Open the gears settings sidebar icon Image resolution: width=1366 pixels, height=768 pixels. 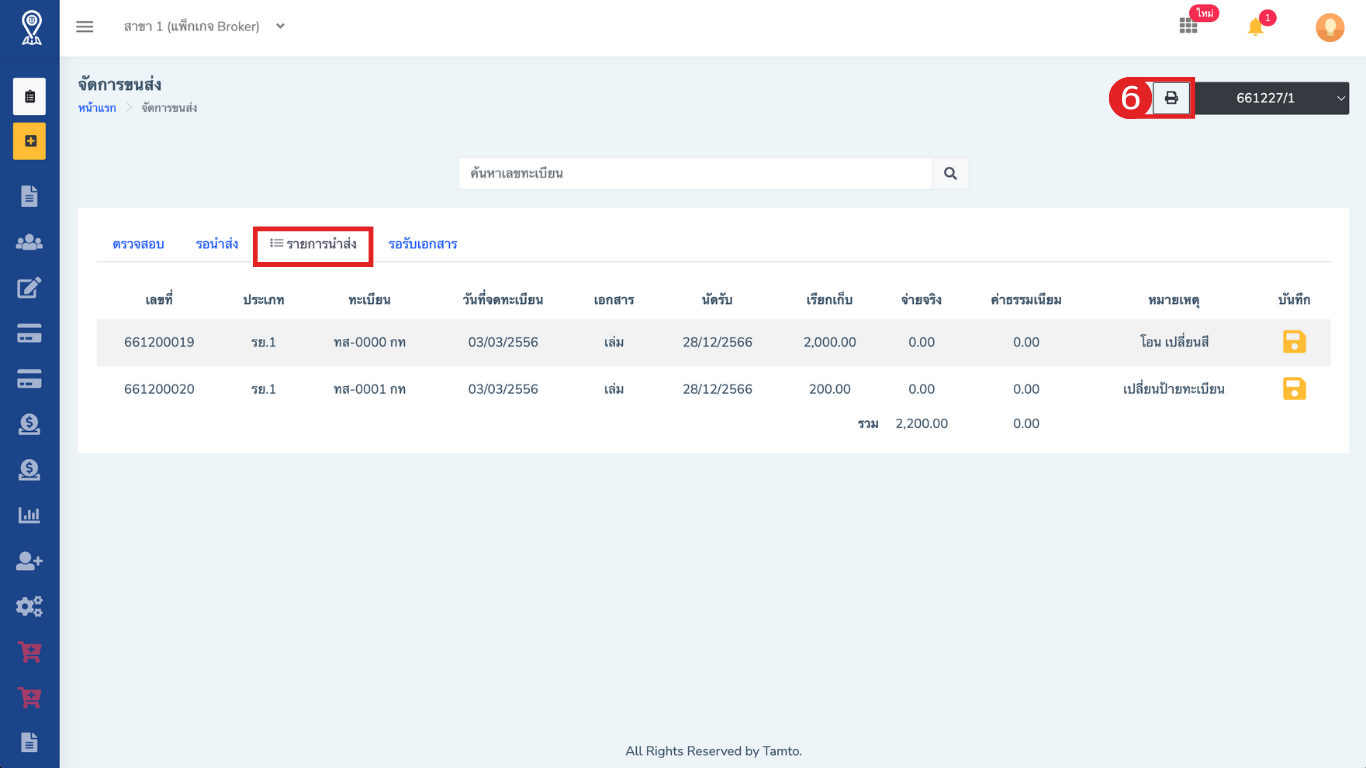(30, 606)
